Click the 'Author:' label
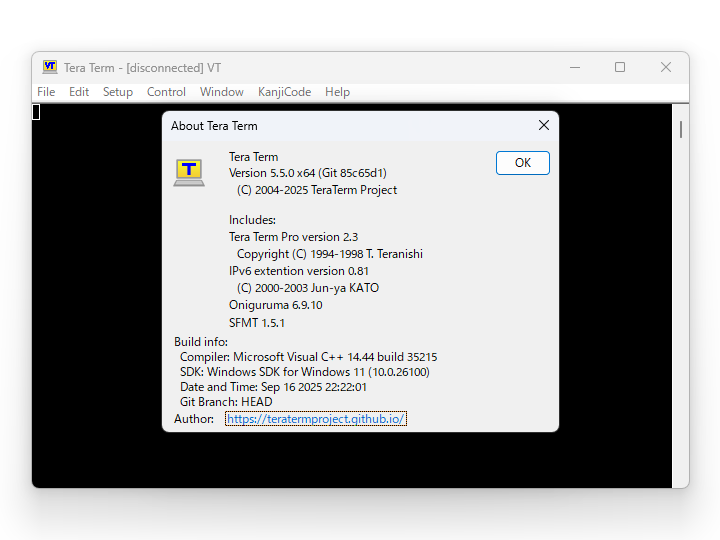Viewport: 720px width, 540px height. (x=194, y=419)
